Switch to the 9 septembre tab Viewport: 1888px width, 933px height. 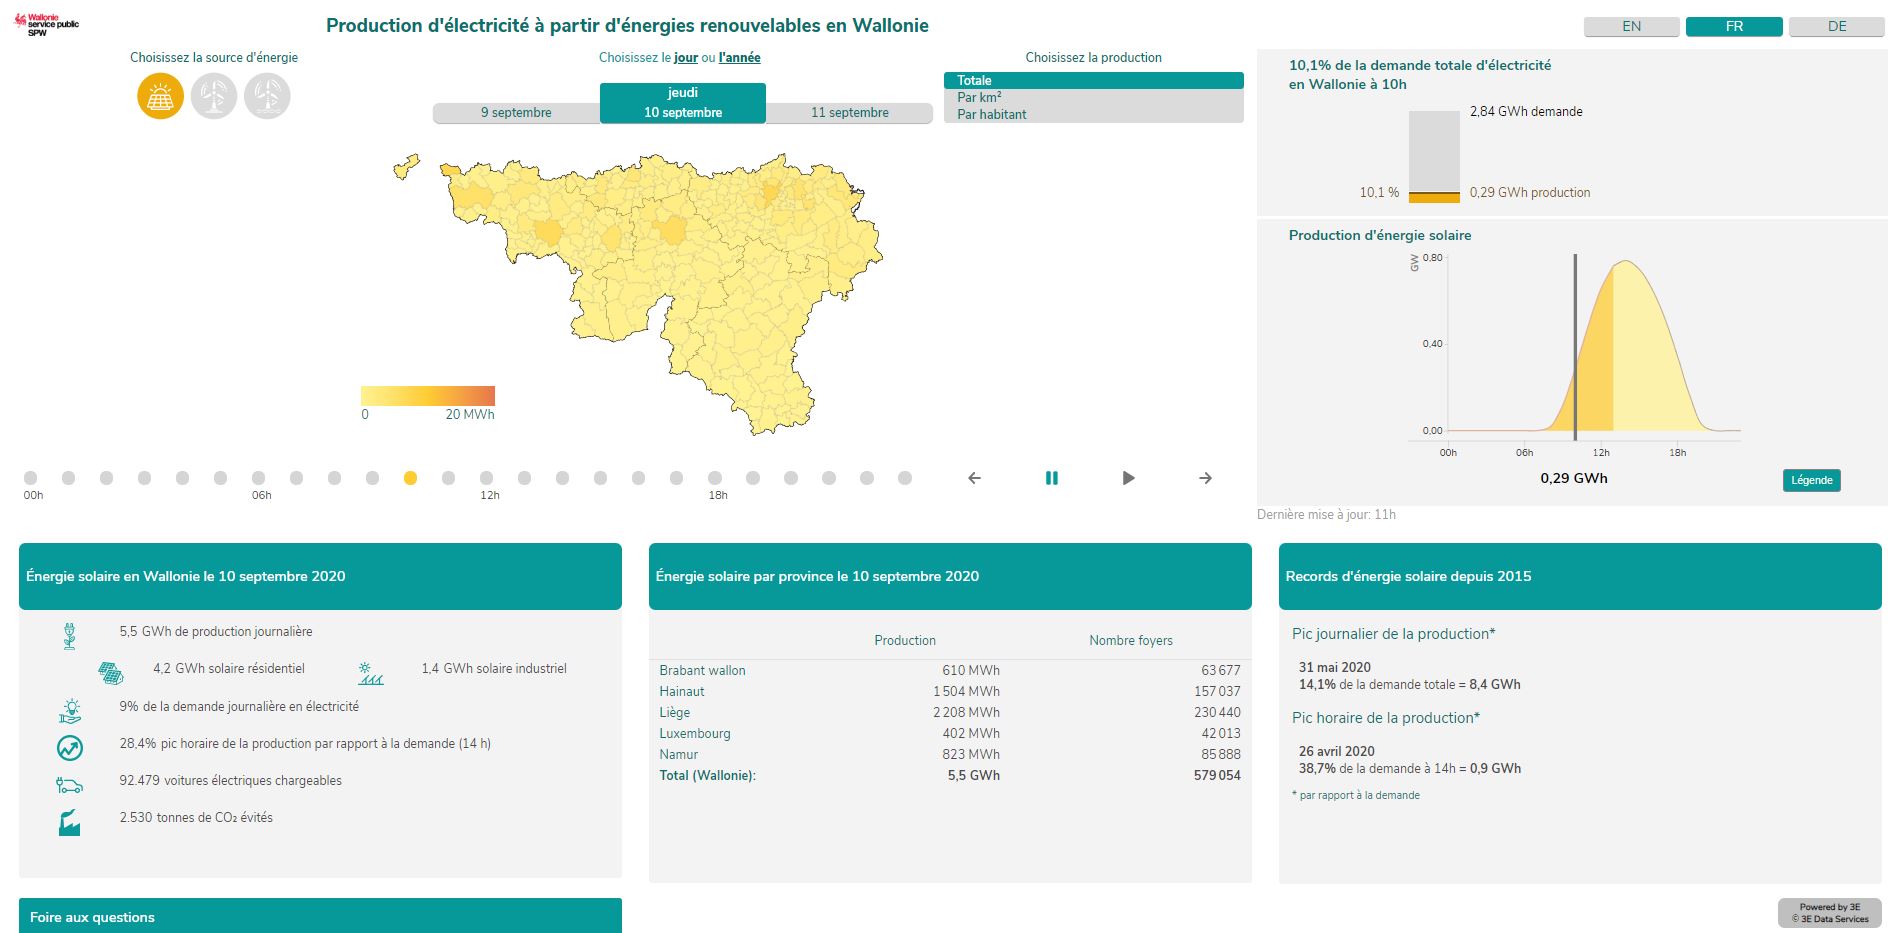tap(516, 113)
